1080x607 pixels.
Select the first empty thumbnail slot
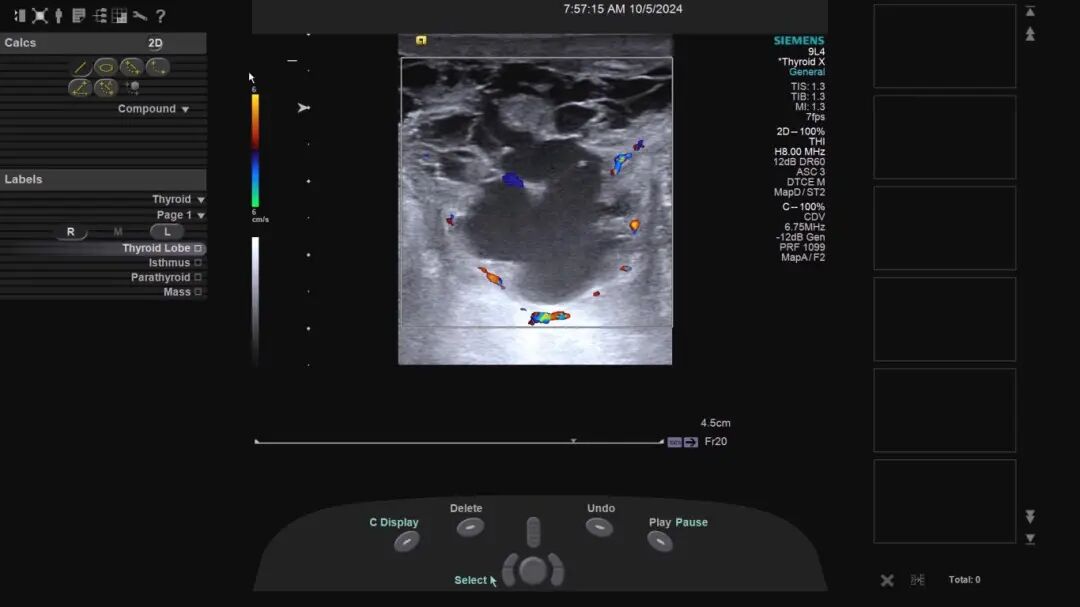point(944,46)
